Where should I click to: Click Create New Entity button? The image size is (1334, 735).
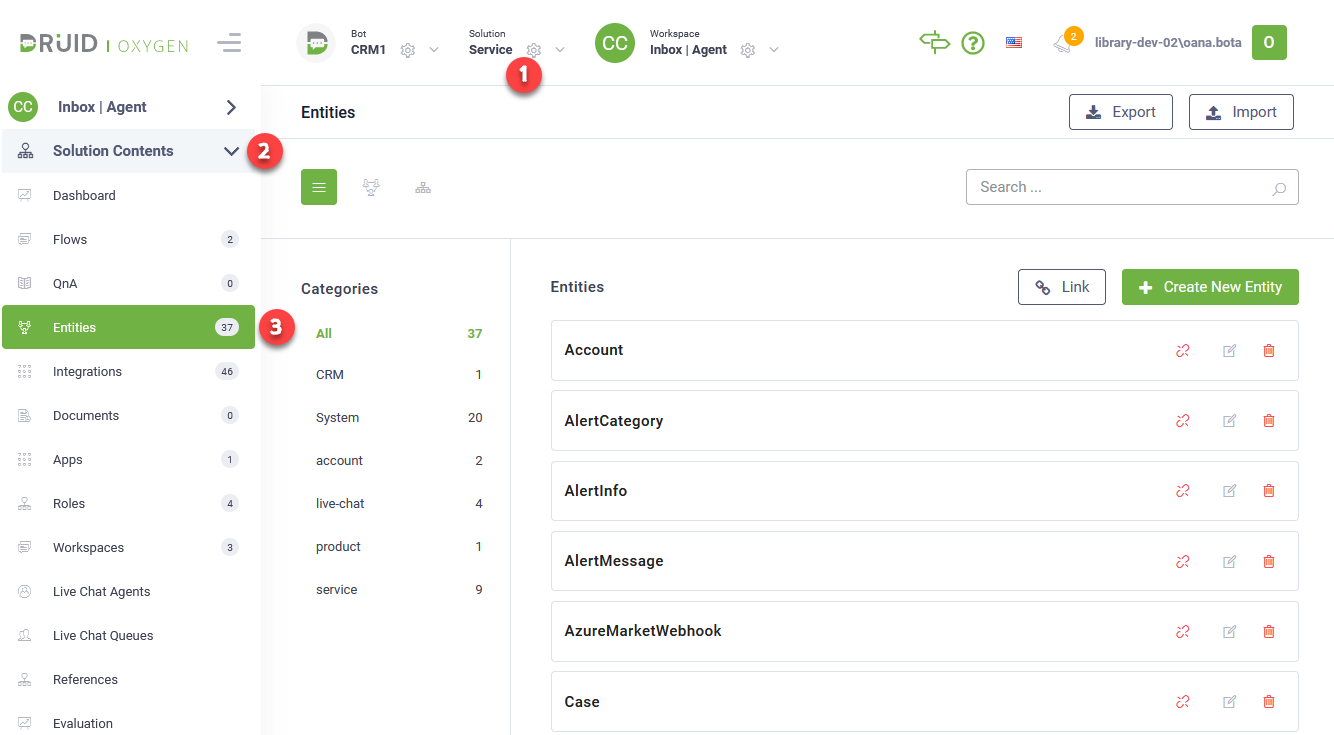pyautogui.click(x=1210, y=287)
